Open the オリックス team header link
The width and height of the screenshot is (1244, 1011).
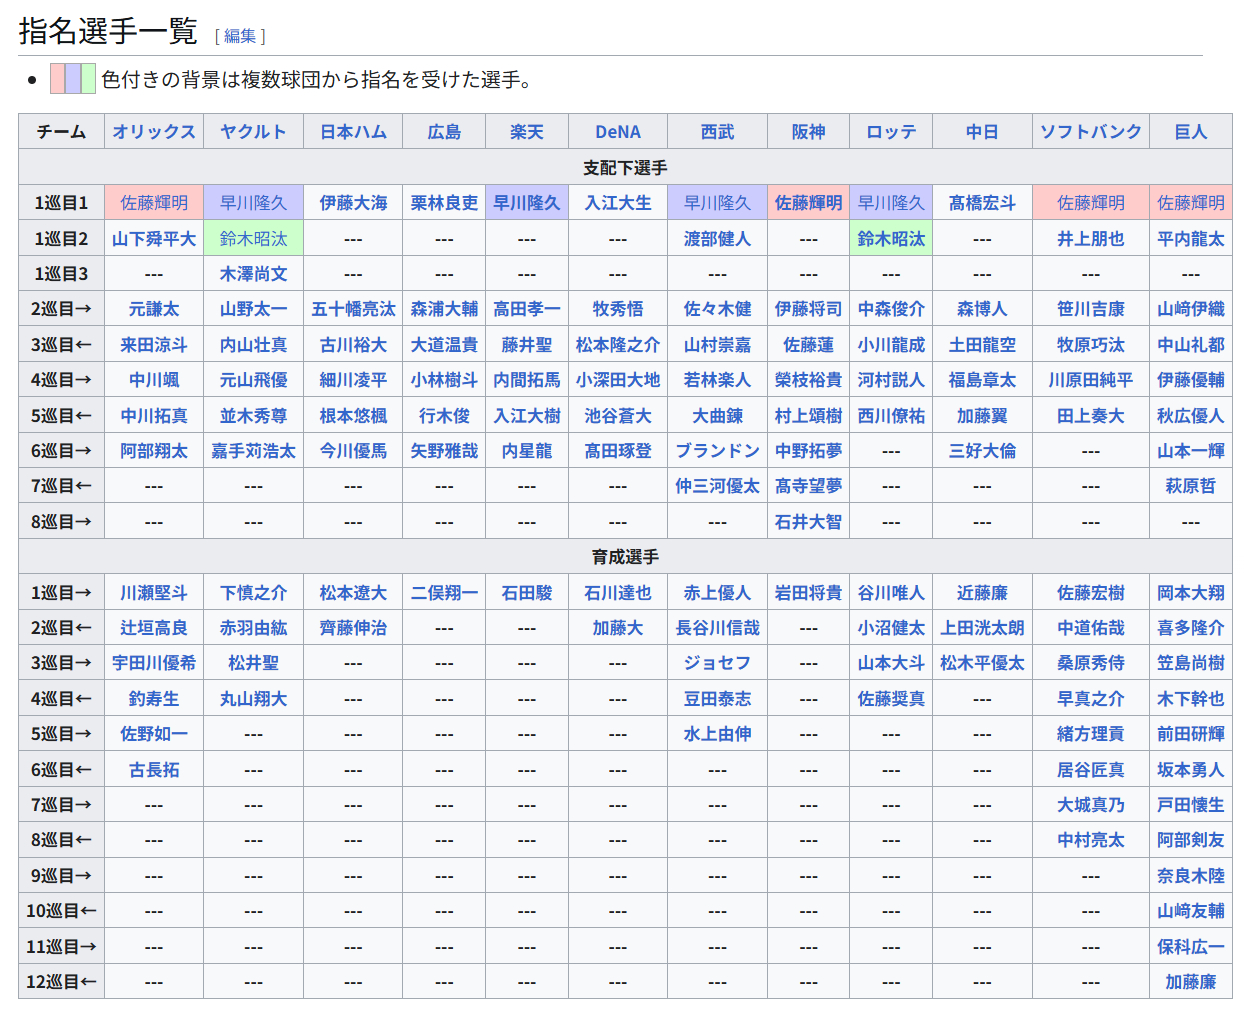tap(154, 132)
